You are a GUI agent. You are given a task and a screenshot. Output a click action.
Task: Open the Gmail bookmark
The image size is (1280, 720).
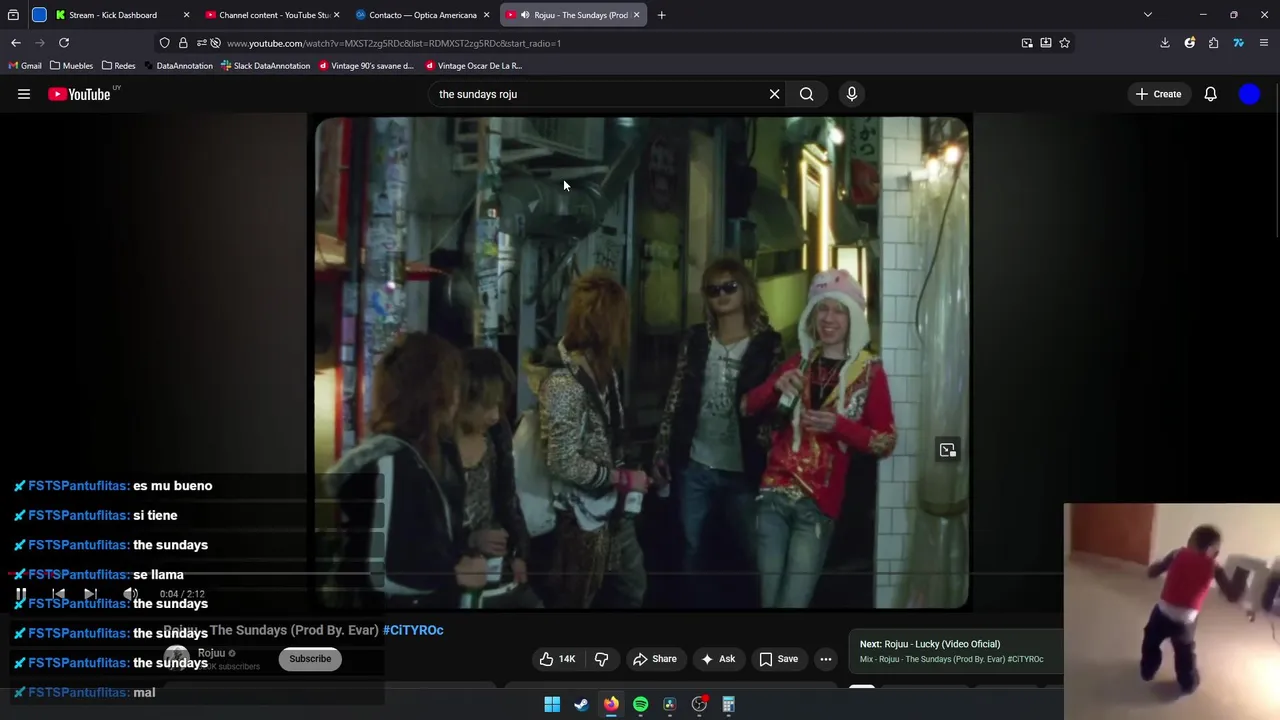25,66
